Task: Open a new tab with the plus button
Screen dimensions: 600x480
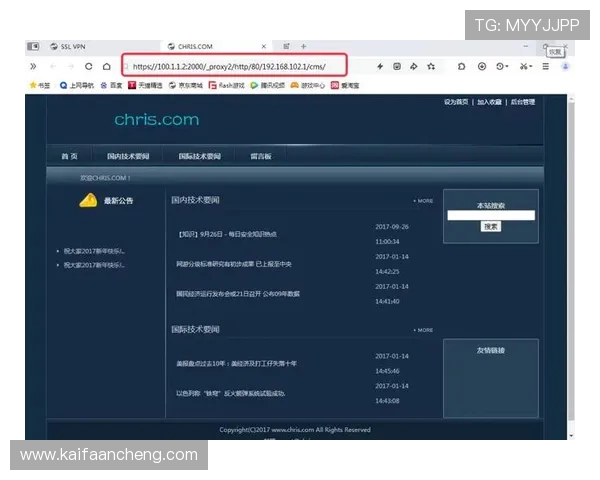Action: click(303, 47)
